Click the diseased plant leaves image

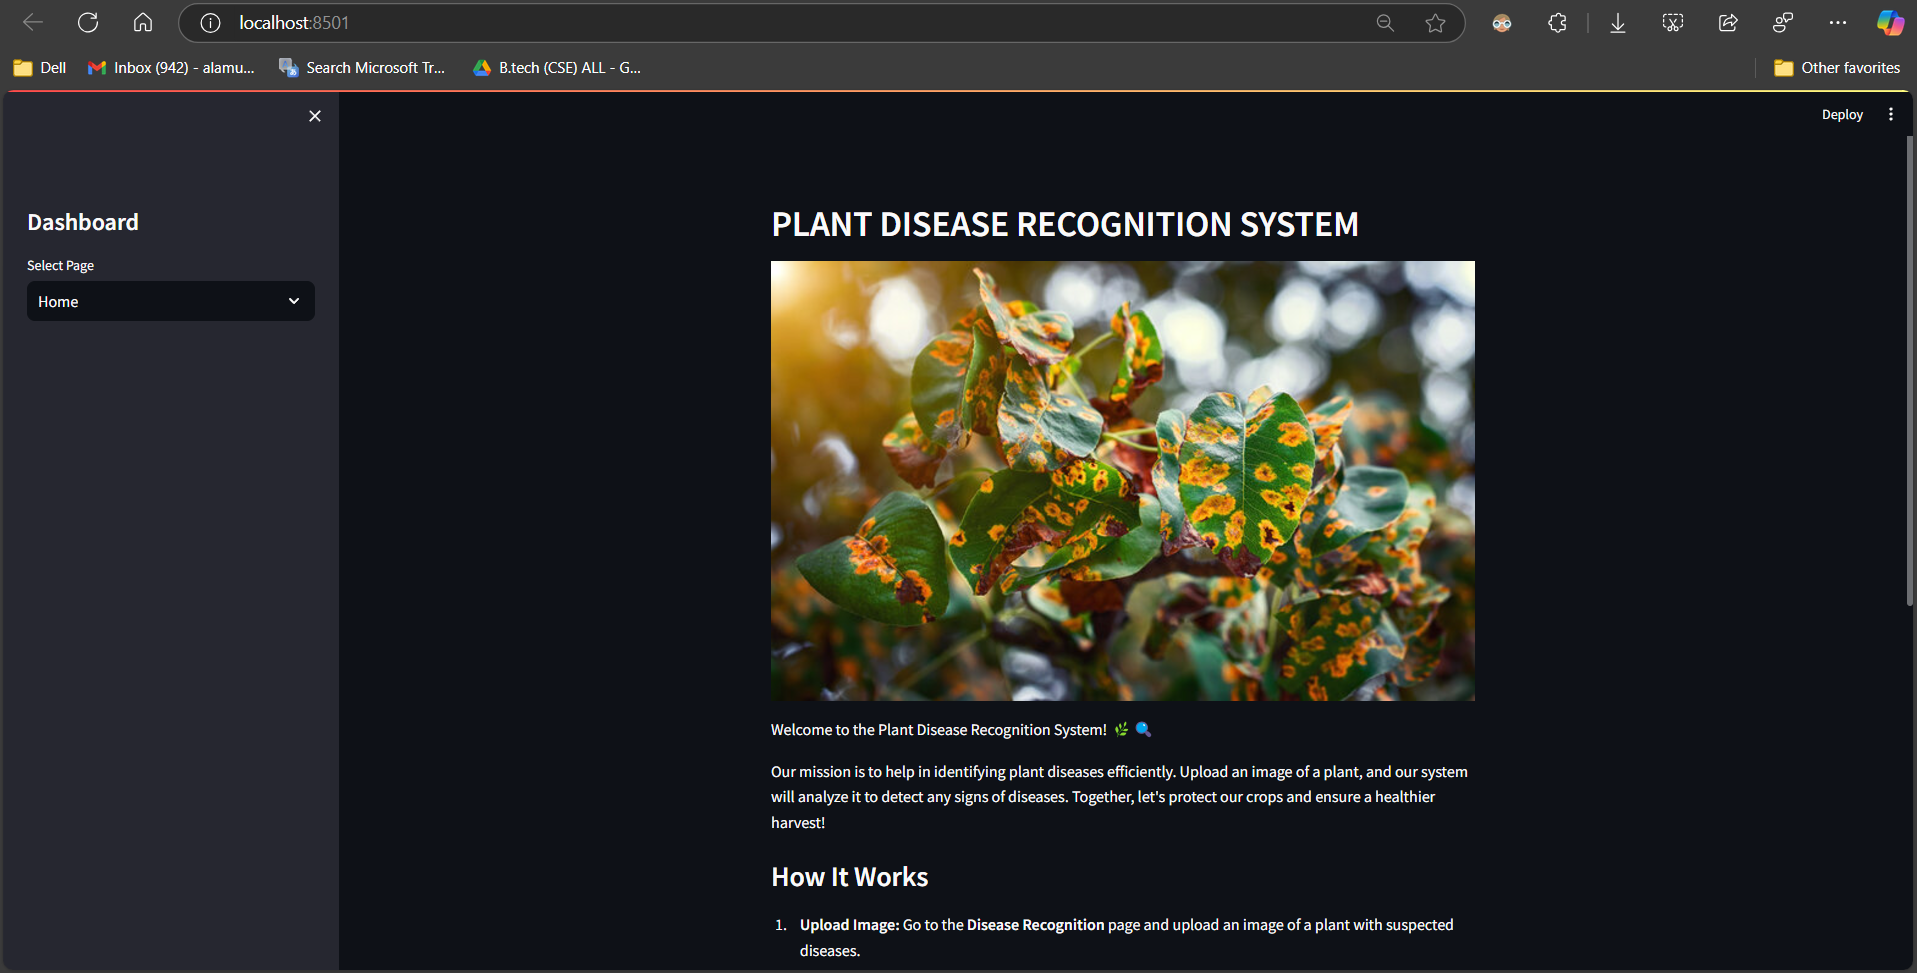[1122, 480]
